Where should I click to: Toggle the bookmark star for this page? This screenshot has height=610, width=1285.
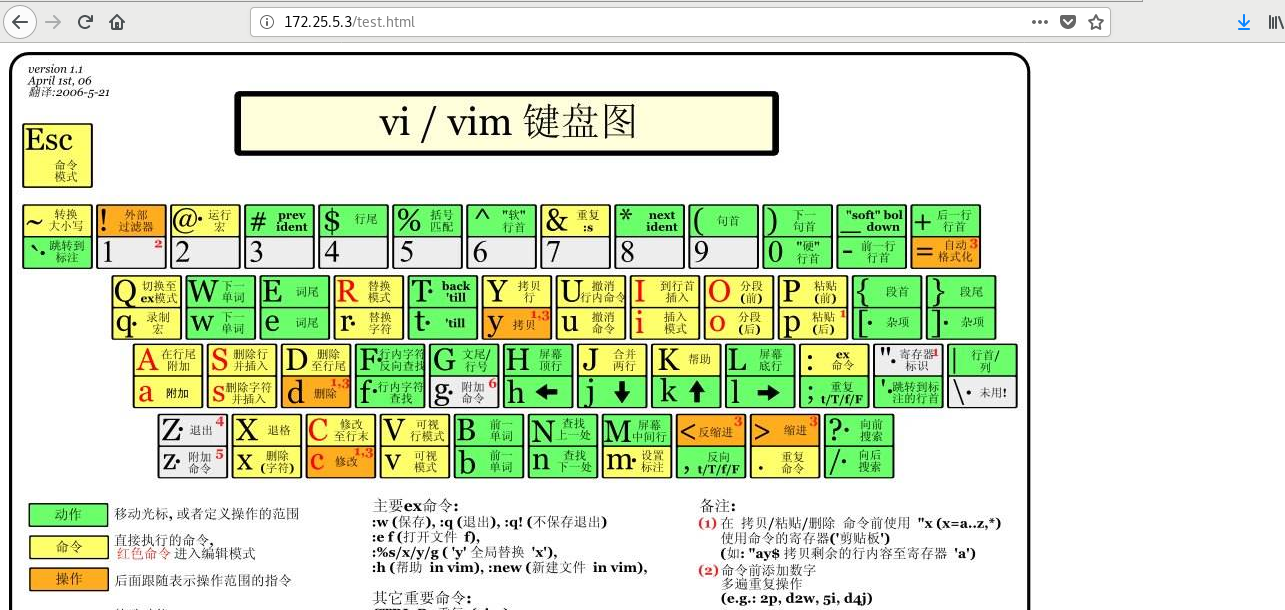(1096, 21)
